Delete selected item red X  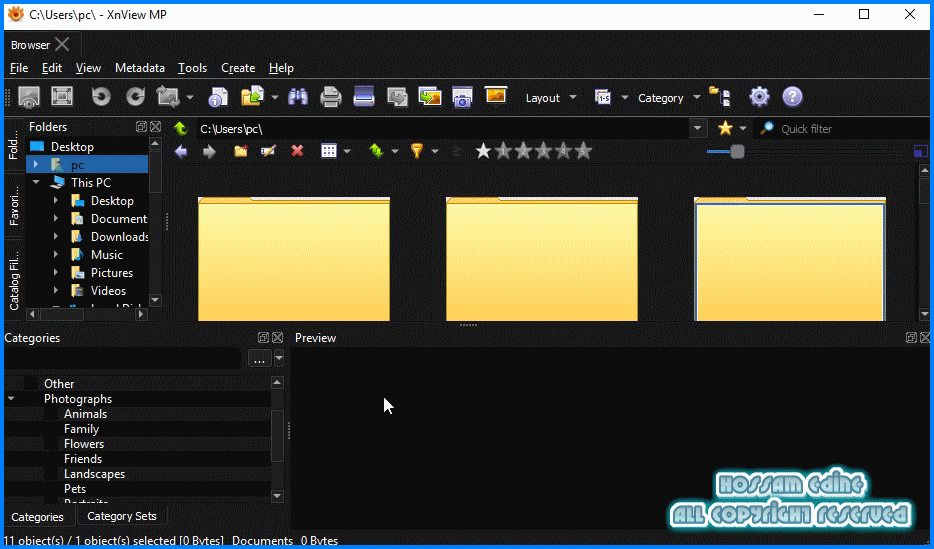click(297, 151)
